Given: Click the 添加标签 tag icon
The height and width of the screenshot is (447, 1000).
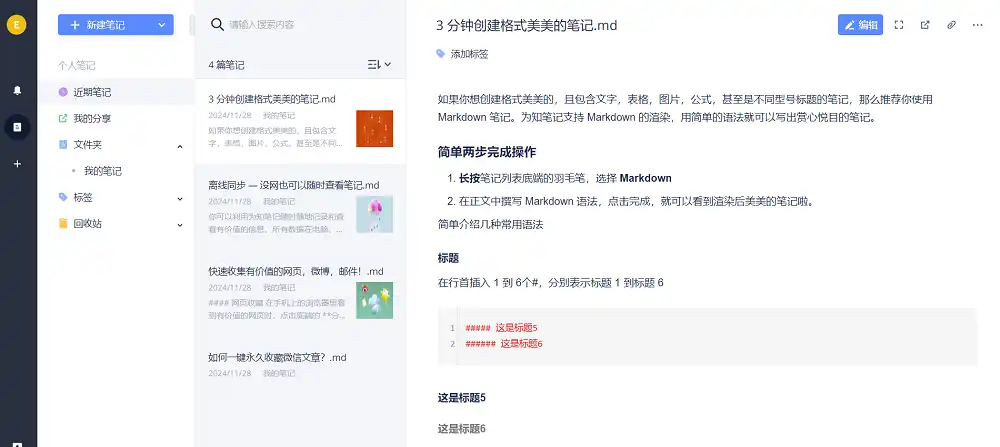Looking at the screenshot, I should pyautogui.click(x=441, y=54).
